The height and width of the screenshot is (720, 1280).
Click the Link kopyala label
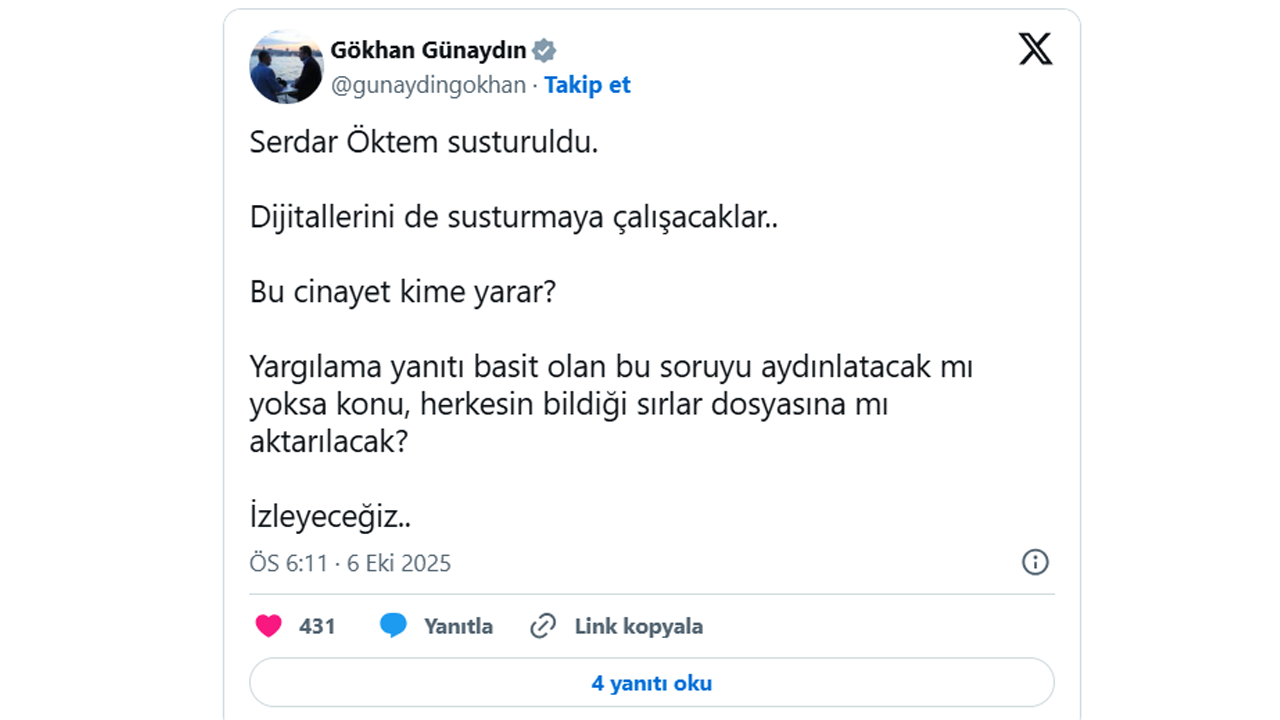[638, 627]
